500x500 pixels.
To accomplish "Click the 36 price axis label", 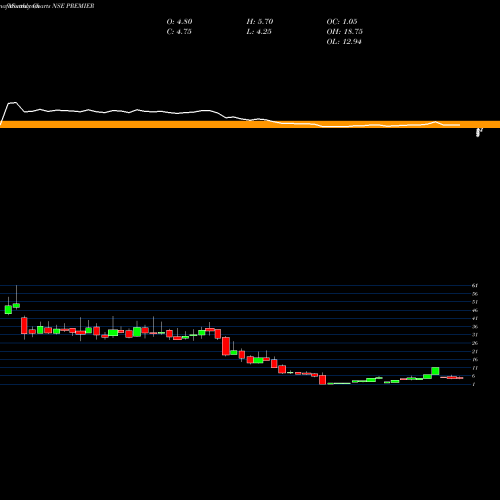I will [x=475, y=327].
